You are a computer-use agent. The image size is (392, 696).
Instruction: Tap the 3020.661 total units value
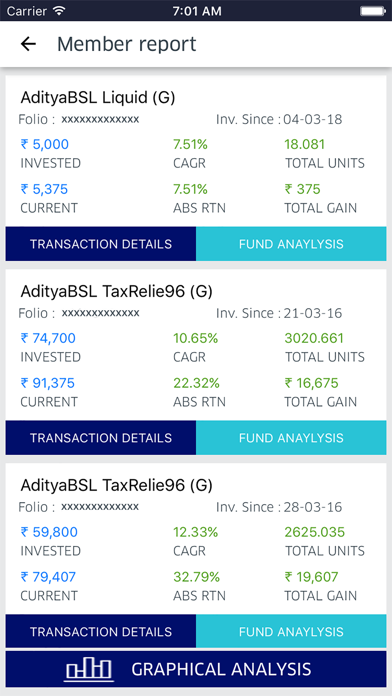[x=314, y=338]
